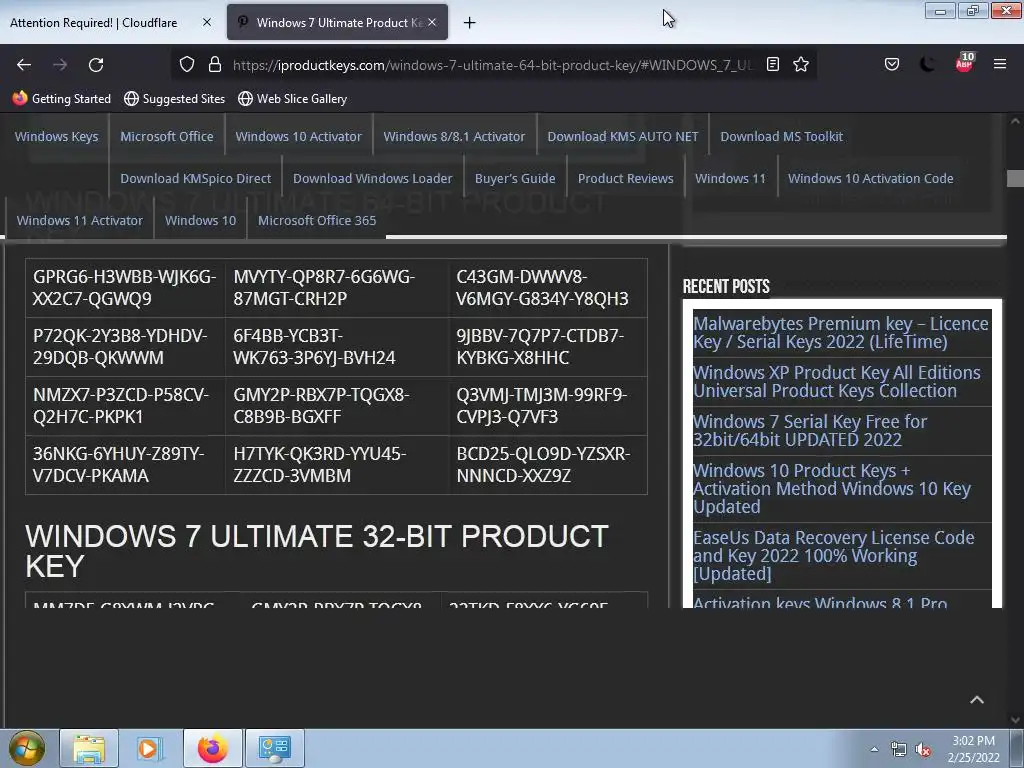Viewport: 1024px width, 768px height.
Task: Open the Download MS Toolkit menu item
Action: [x=781, y=136]
